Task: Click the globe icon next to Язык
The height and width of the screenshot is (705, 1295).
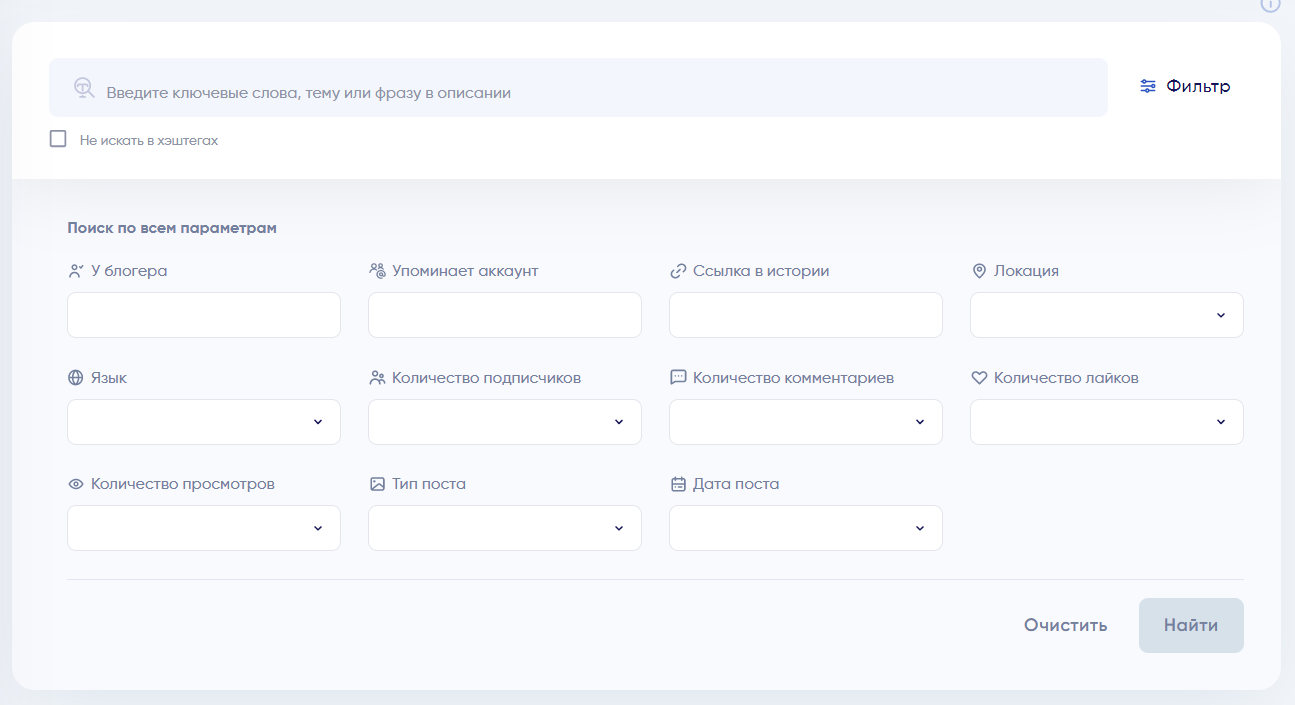Action: 75,378
